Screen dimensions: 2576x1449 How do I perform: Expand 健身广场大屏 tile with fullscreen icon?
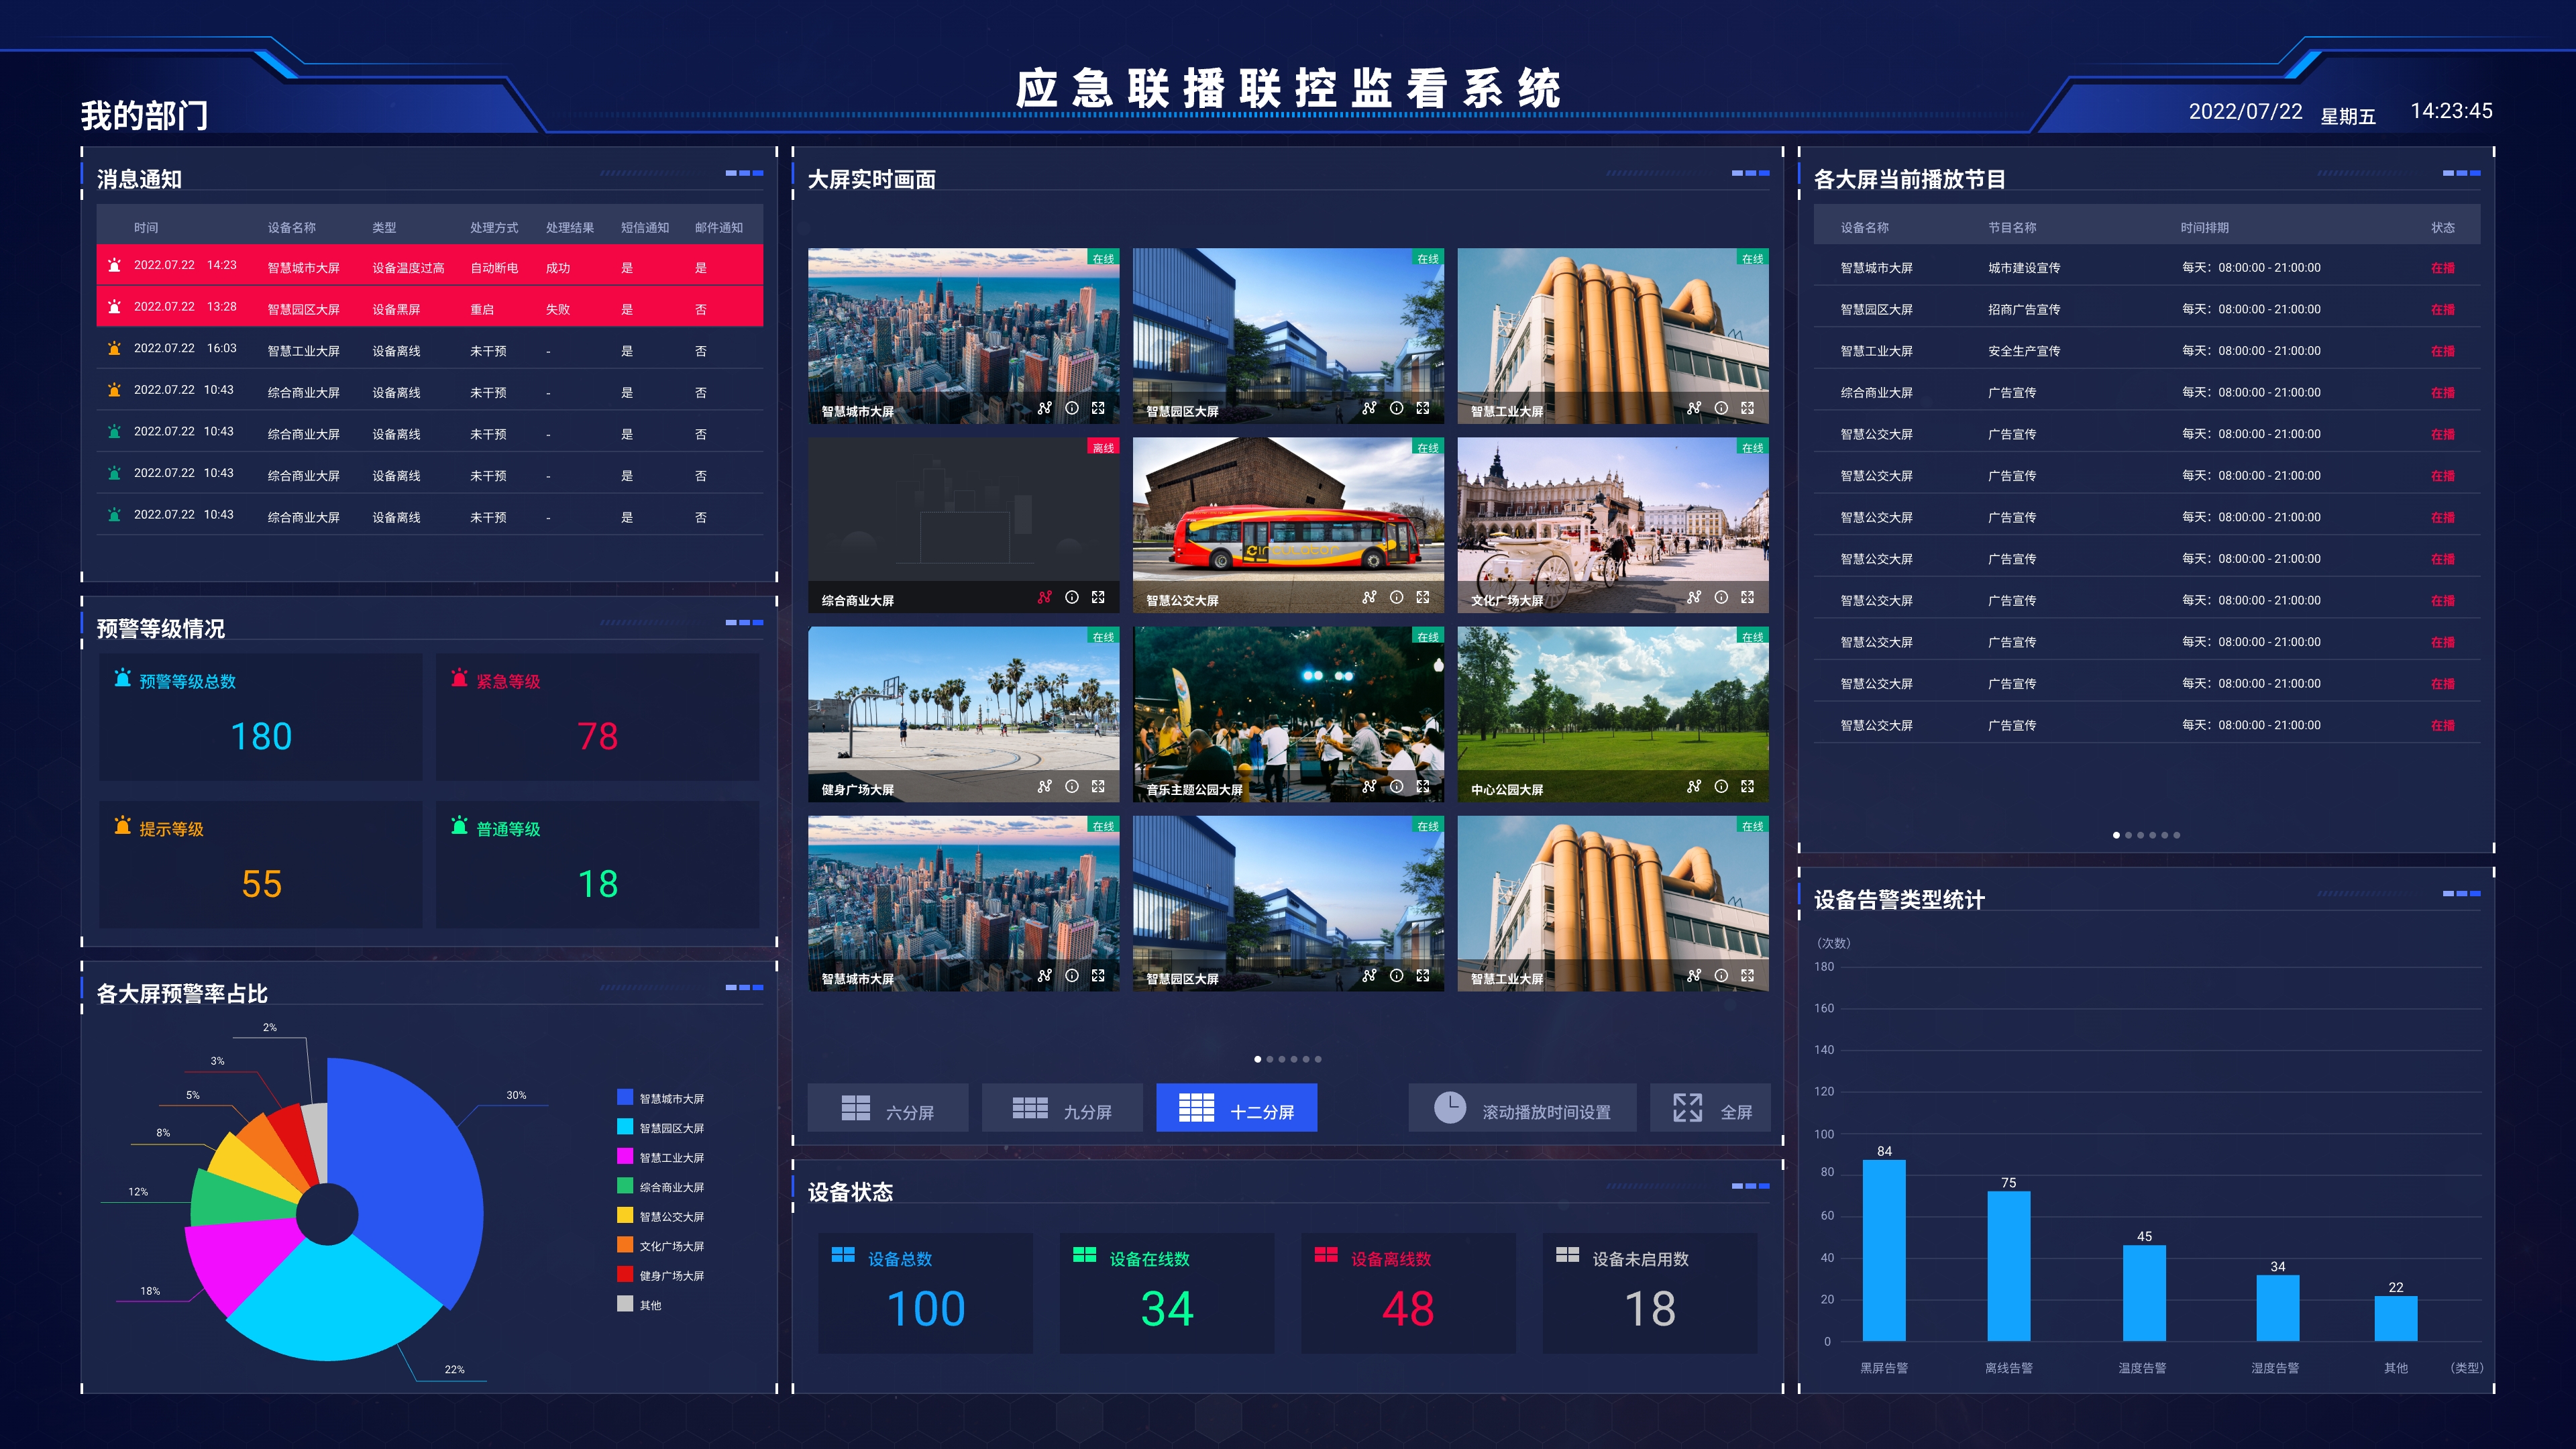(x=1098, y=786)
